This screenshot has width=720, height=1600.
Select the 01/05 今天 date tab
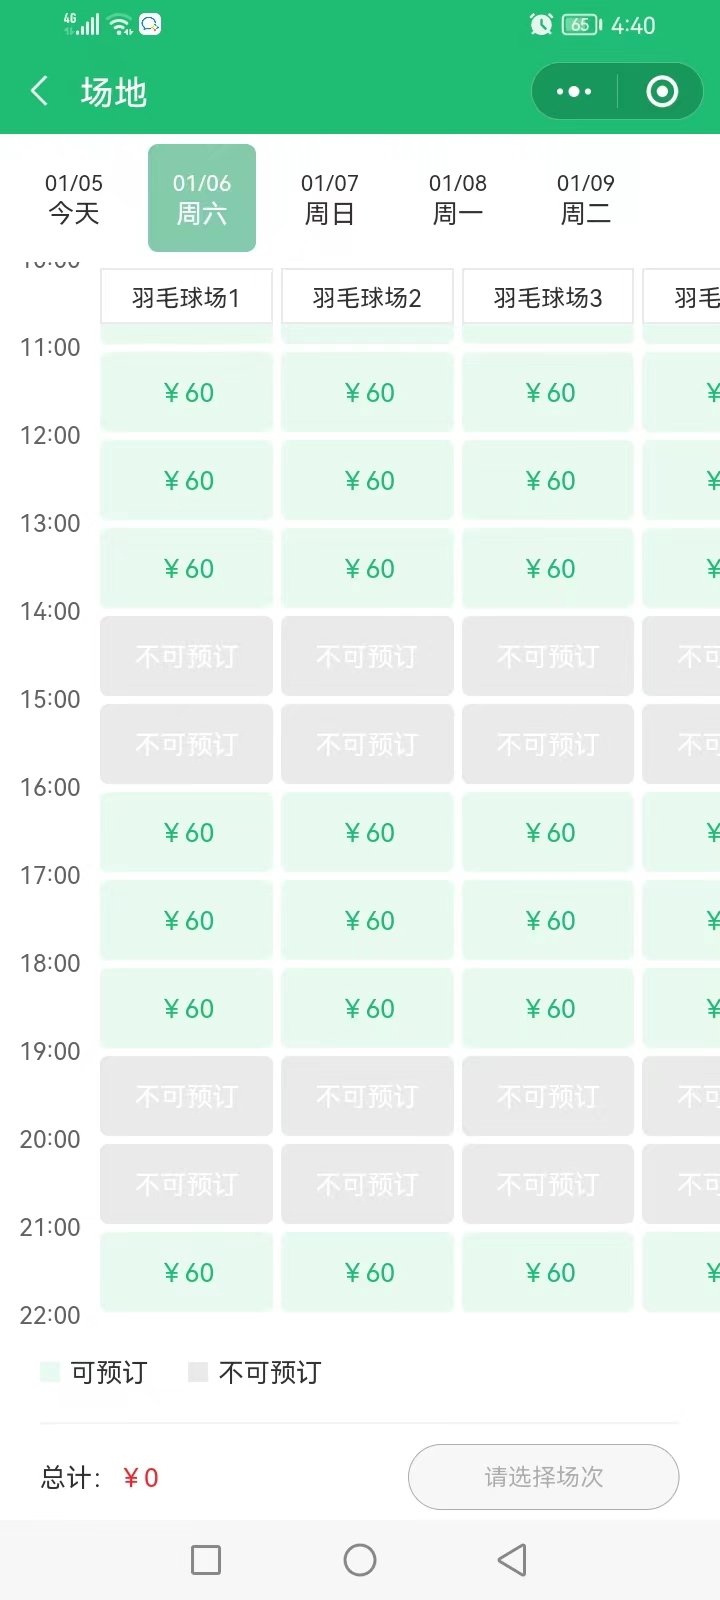pos(74,198)
